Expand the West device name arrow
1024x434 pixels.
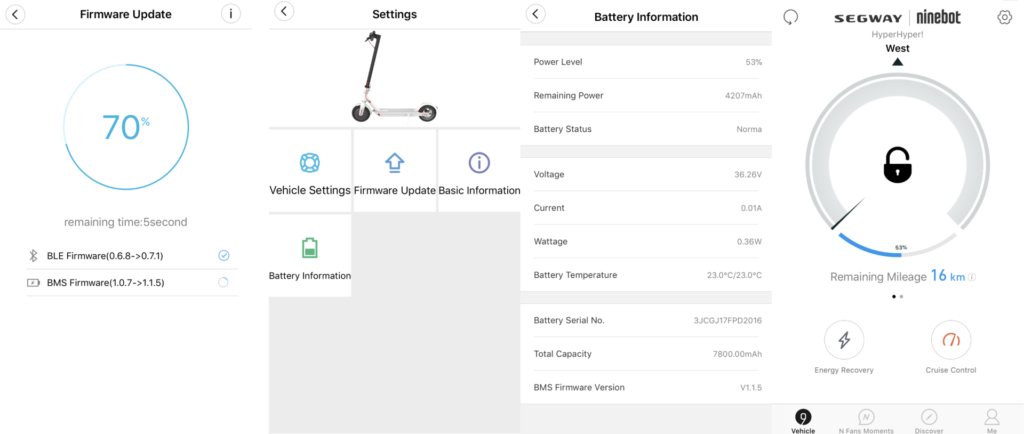[897, 61]
